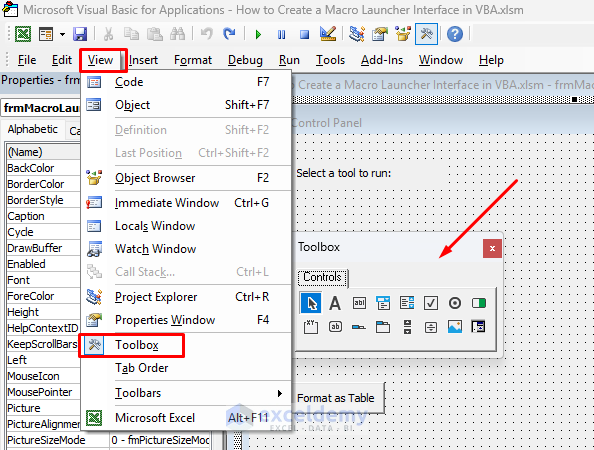Click the green Run Sub/UserForm icon
The width and height of the screenshot is (594, 450).
point(258,34)
